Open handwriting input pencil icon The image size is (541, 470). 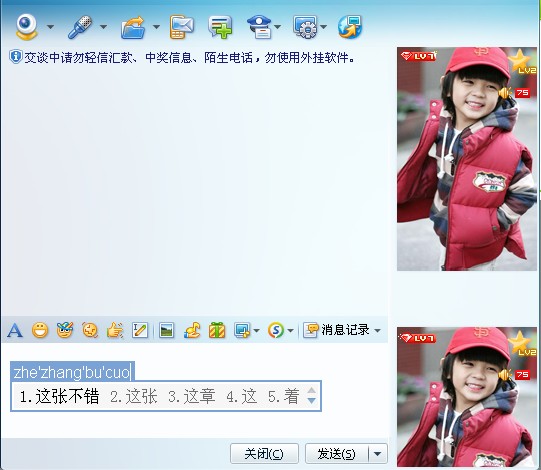coord(140,330)
